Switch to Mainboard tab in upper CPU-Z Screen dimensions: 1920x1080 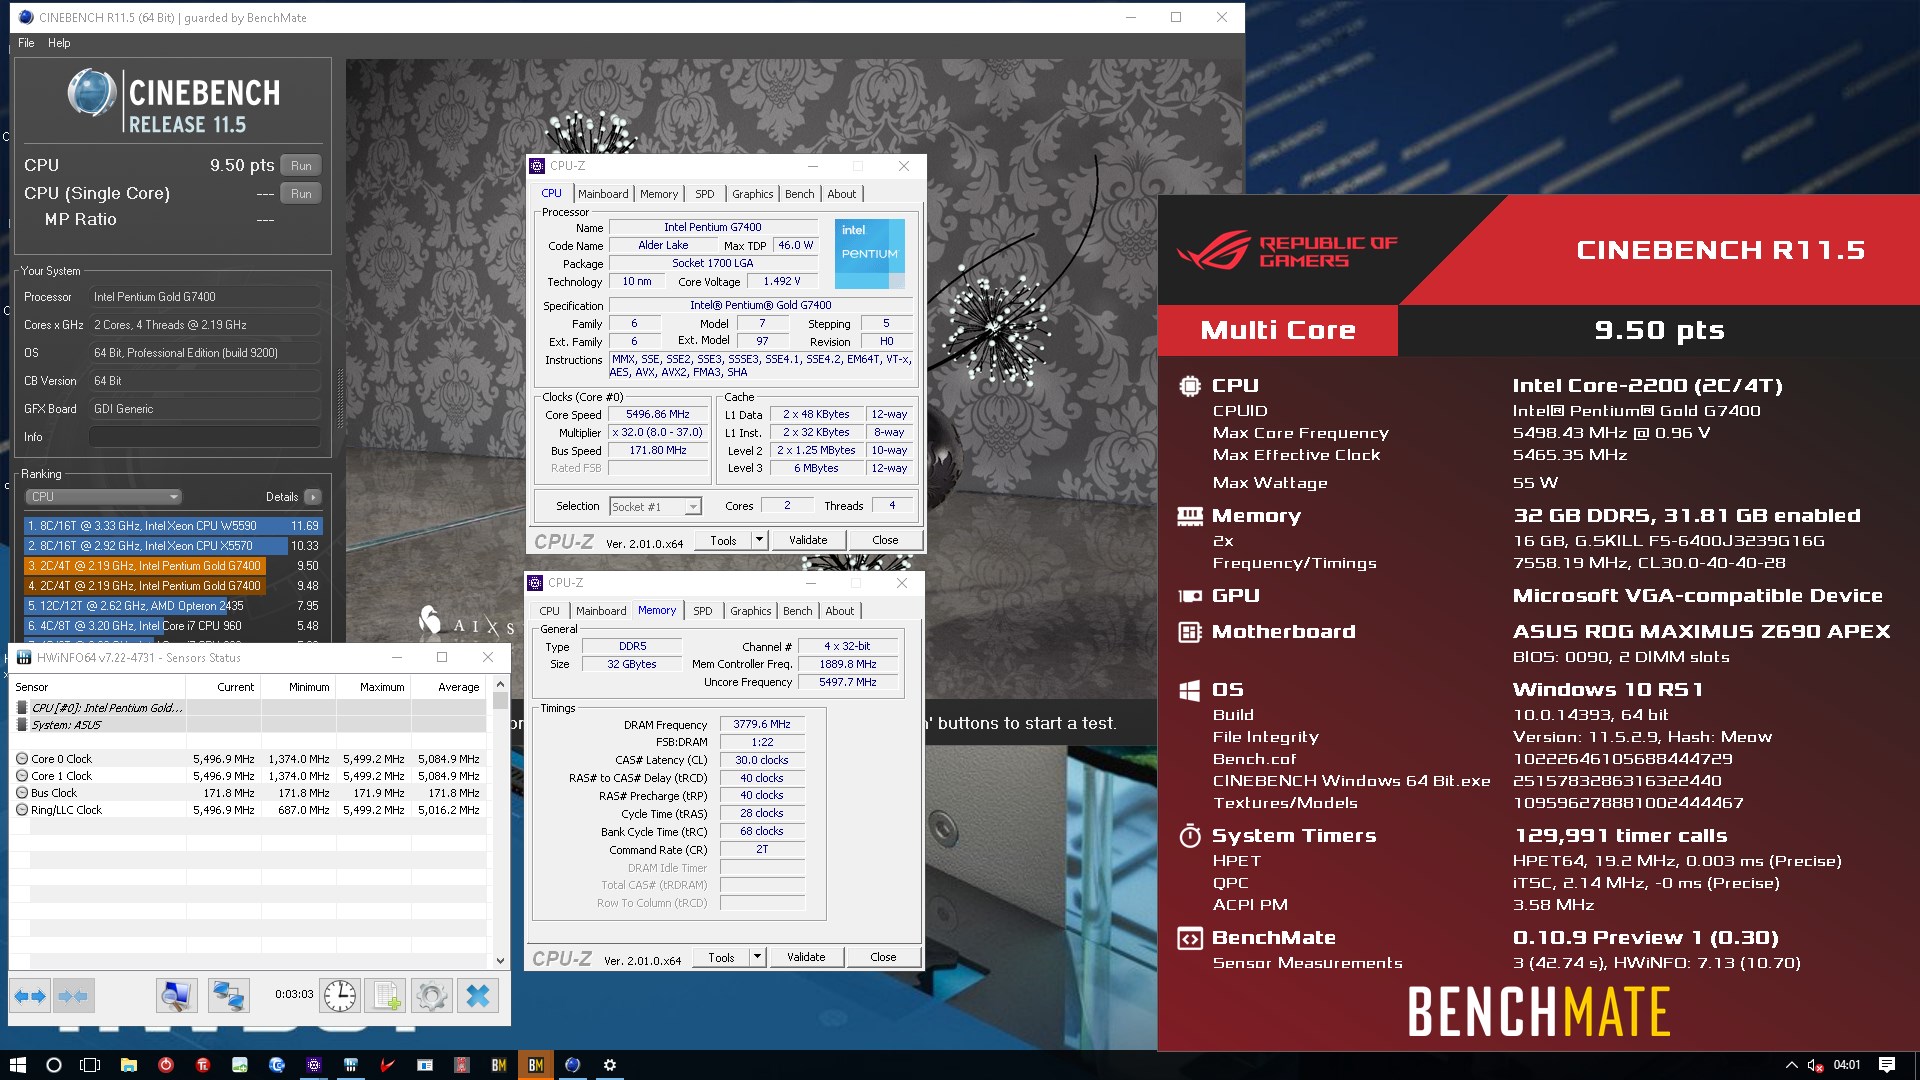603,194
